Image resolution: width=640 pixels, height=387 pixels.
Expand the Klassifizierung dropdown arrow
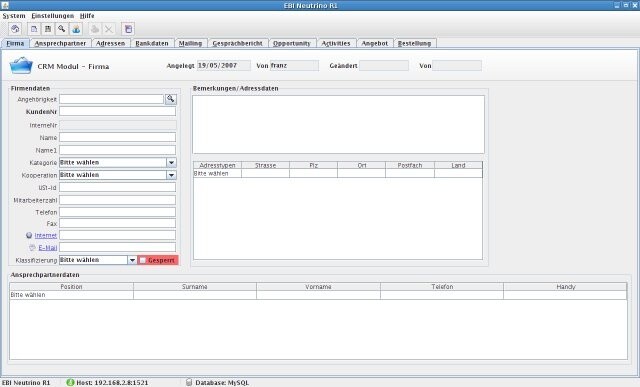[132, 260]
